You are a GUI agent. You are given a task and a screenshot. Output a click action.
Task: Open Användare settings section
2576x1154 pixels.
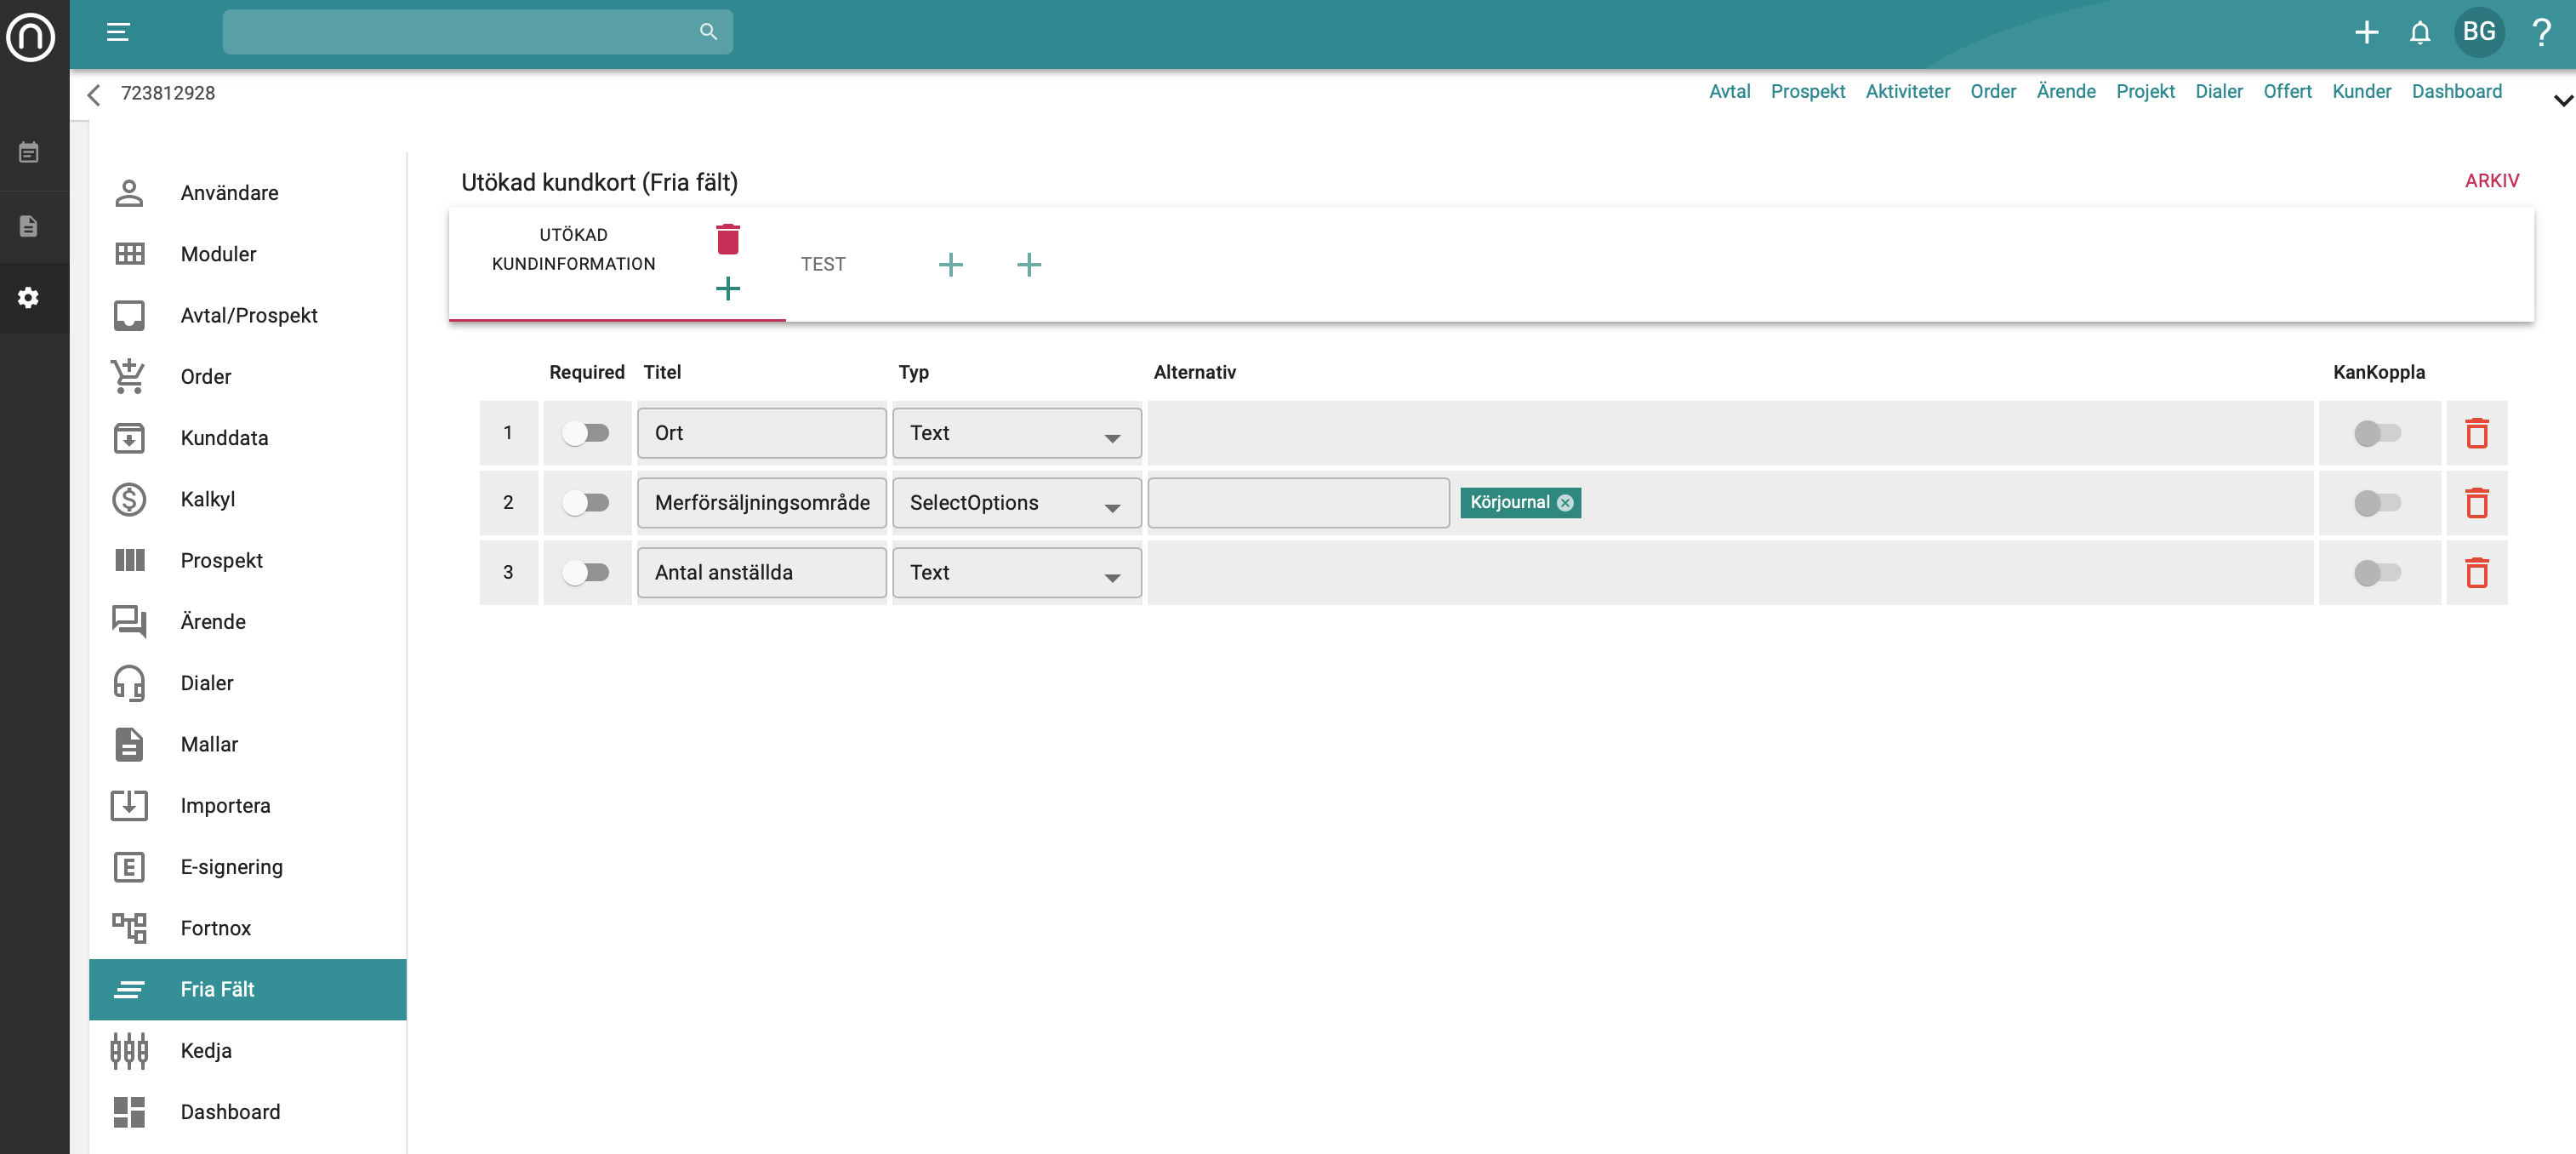(x=247, y=193)
